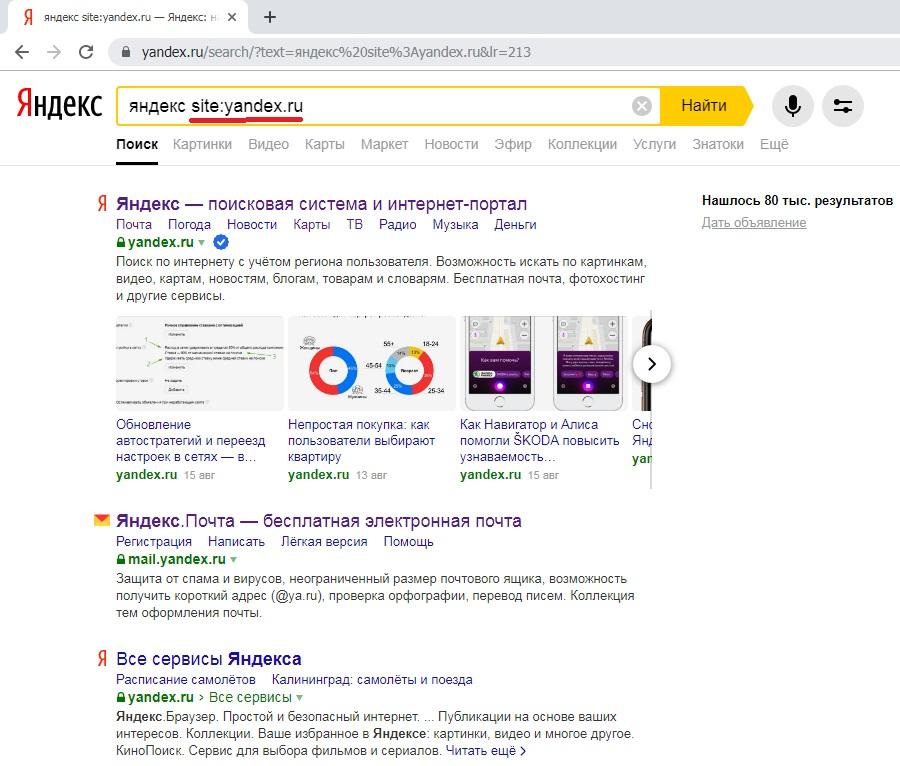Image resolution: width=900 pixels, height=766 pixels.
Task: Expand yandex.ru dropdown arrow in first result
Action: coord(201,243)
